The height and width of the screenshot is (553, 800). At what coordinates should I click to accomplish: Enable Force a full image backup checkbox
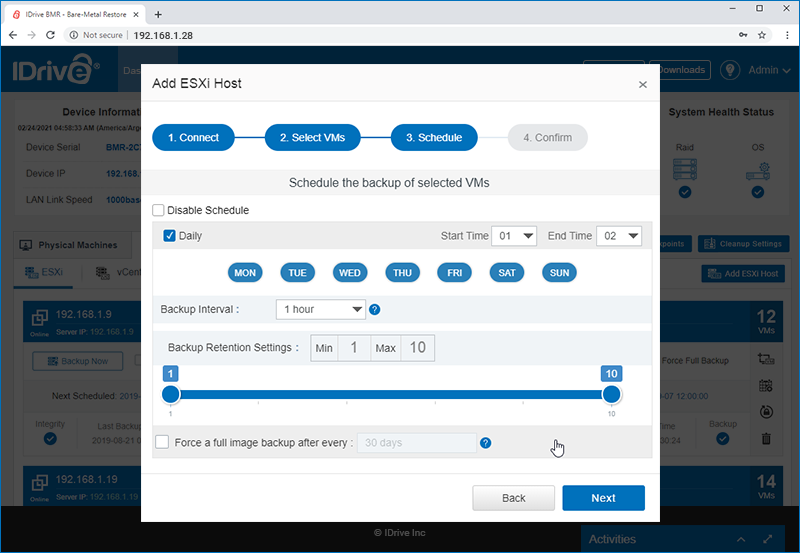[162, 442]
